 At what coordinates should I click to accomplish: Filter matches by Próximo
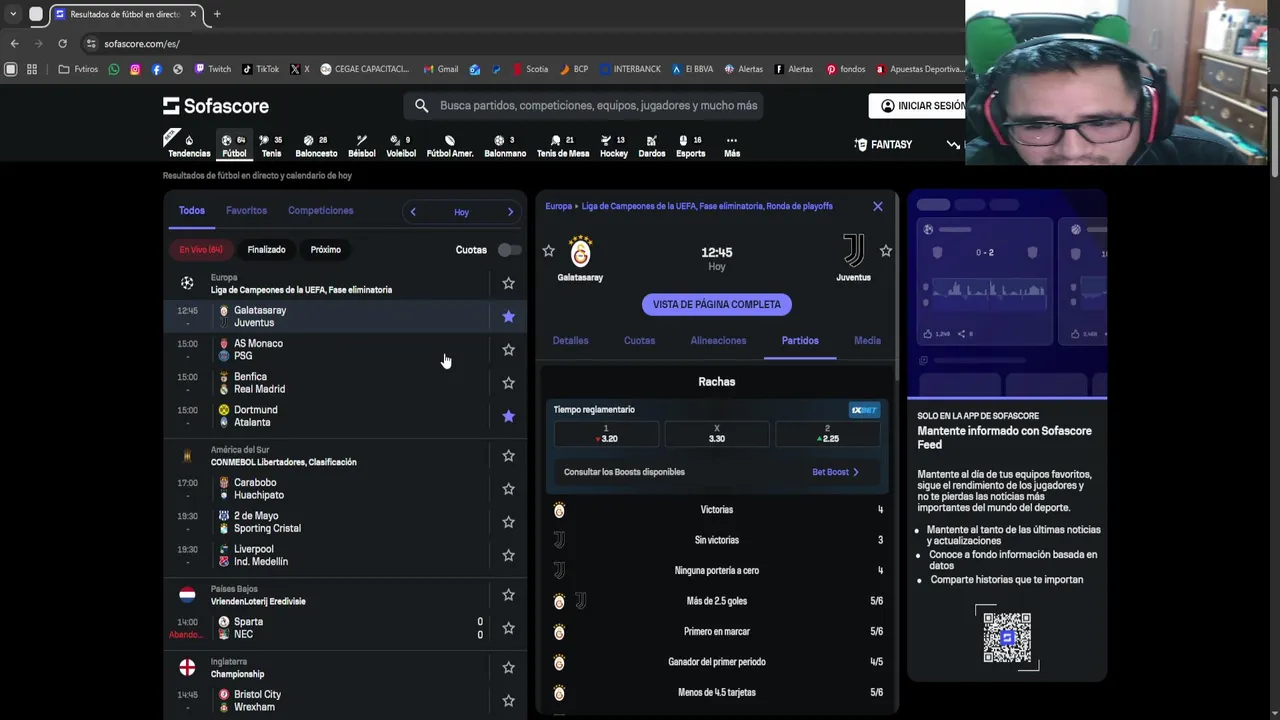(x=325, y=250)
